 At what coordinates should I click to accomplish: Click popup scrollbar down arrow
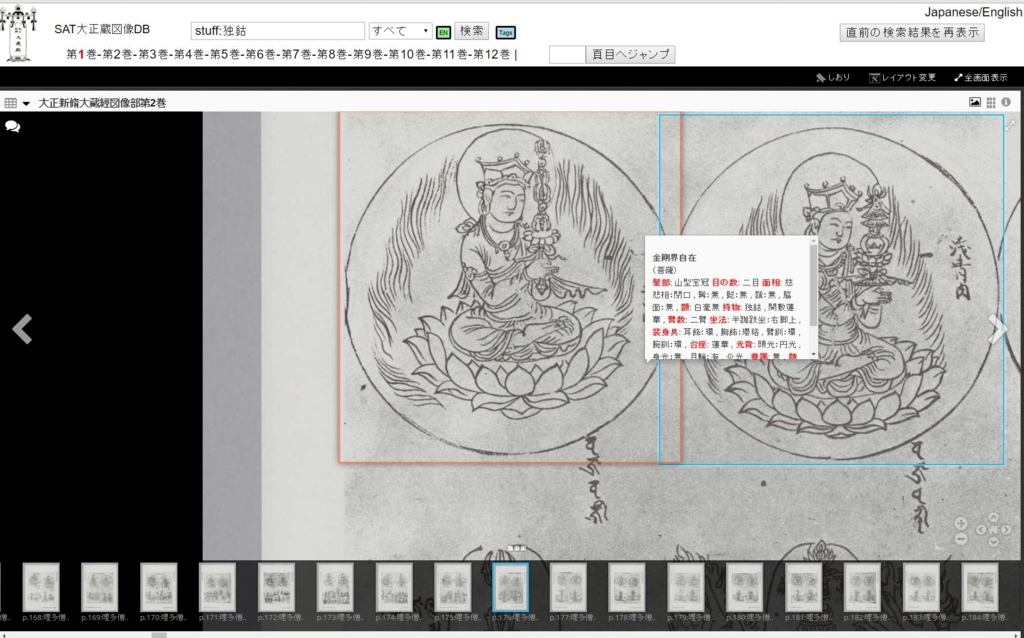(x=813, y=354)
